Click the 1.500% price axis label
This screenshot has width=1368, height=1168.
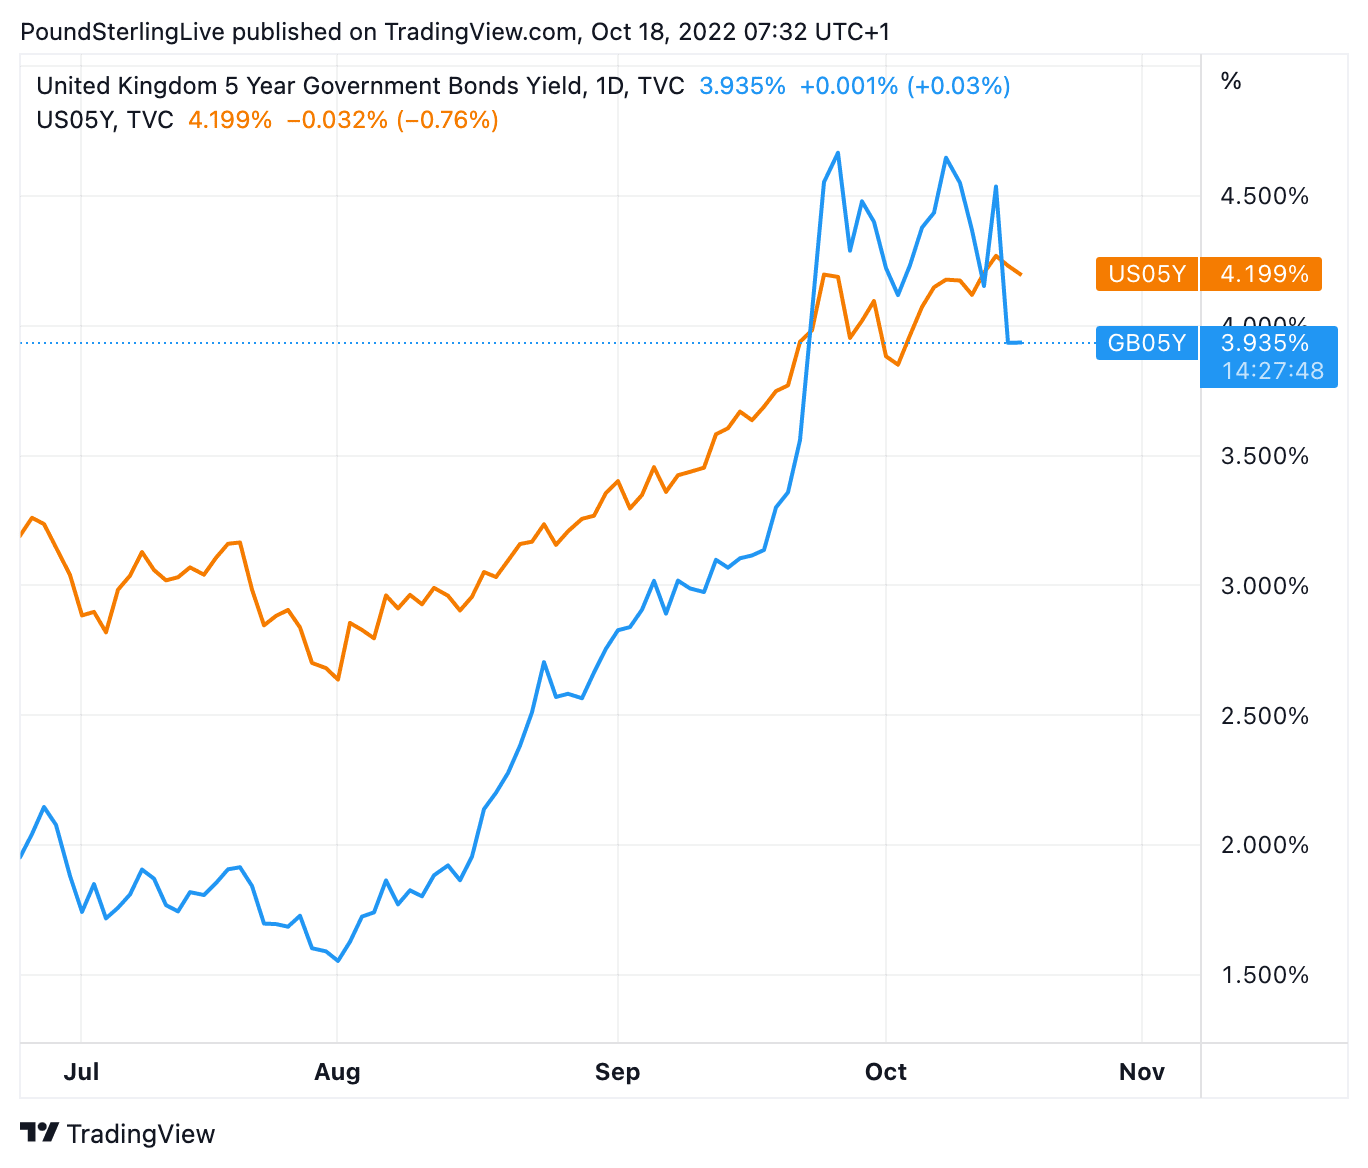tap(1264, 975)
